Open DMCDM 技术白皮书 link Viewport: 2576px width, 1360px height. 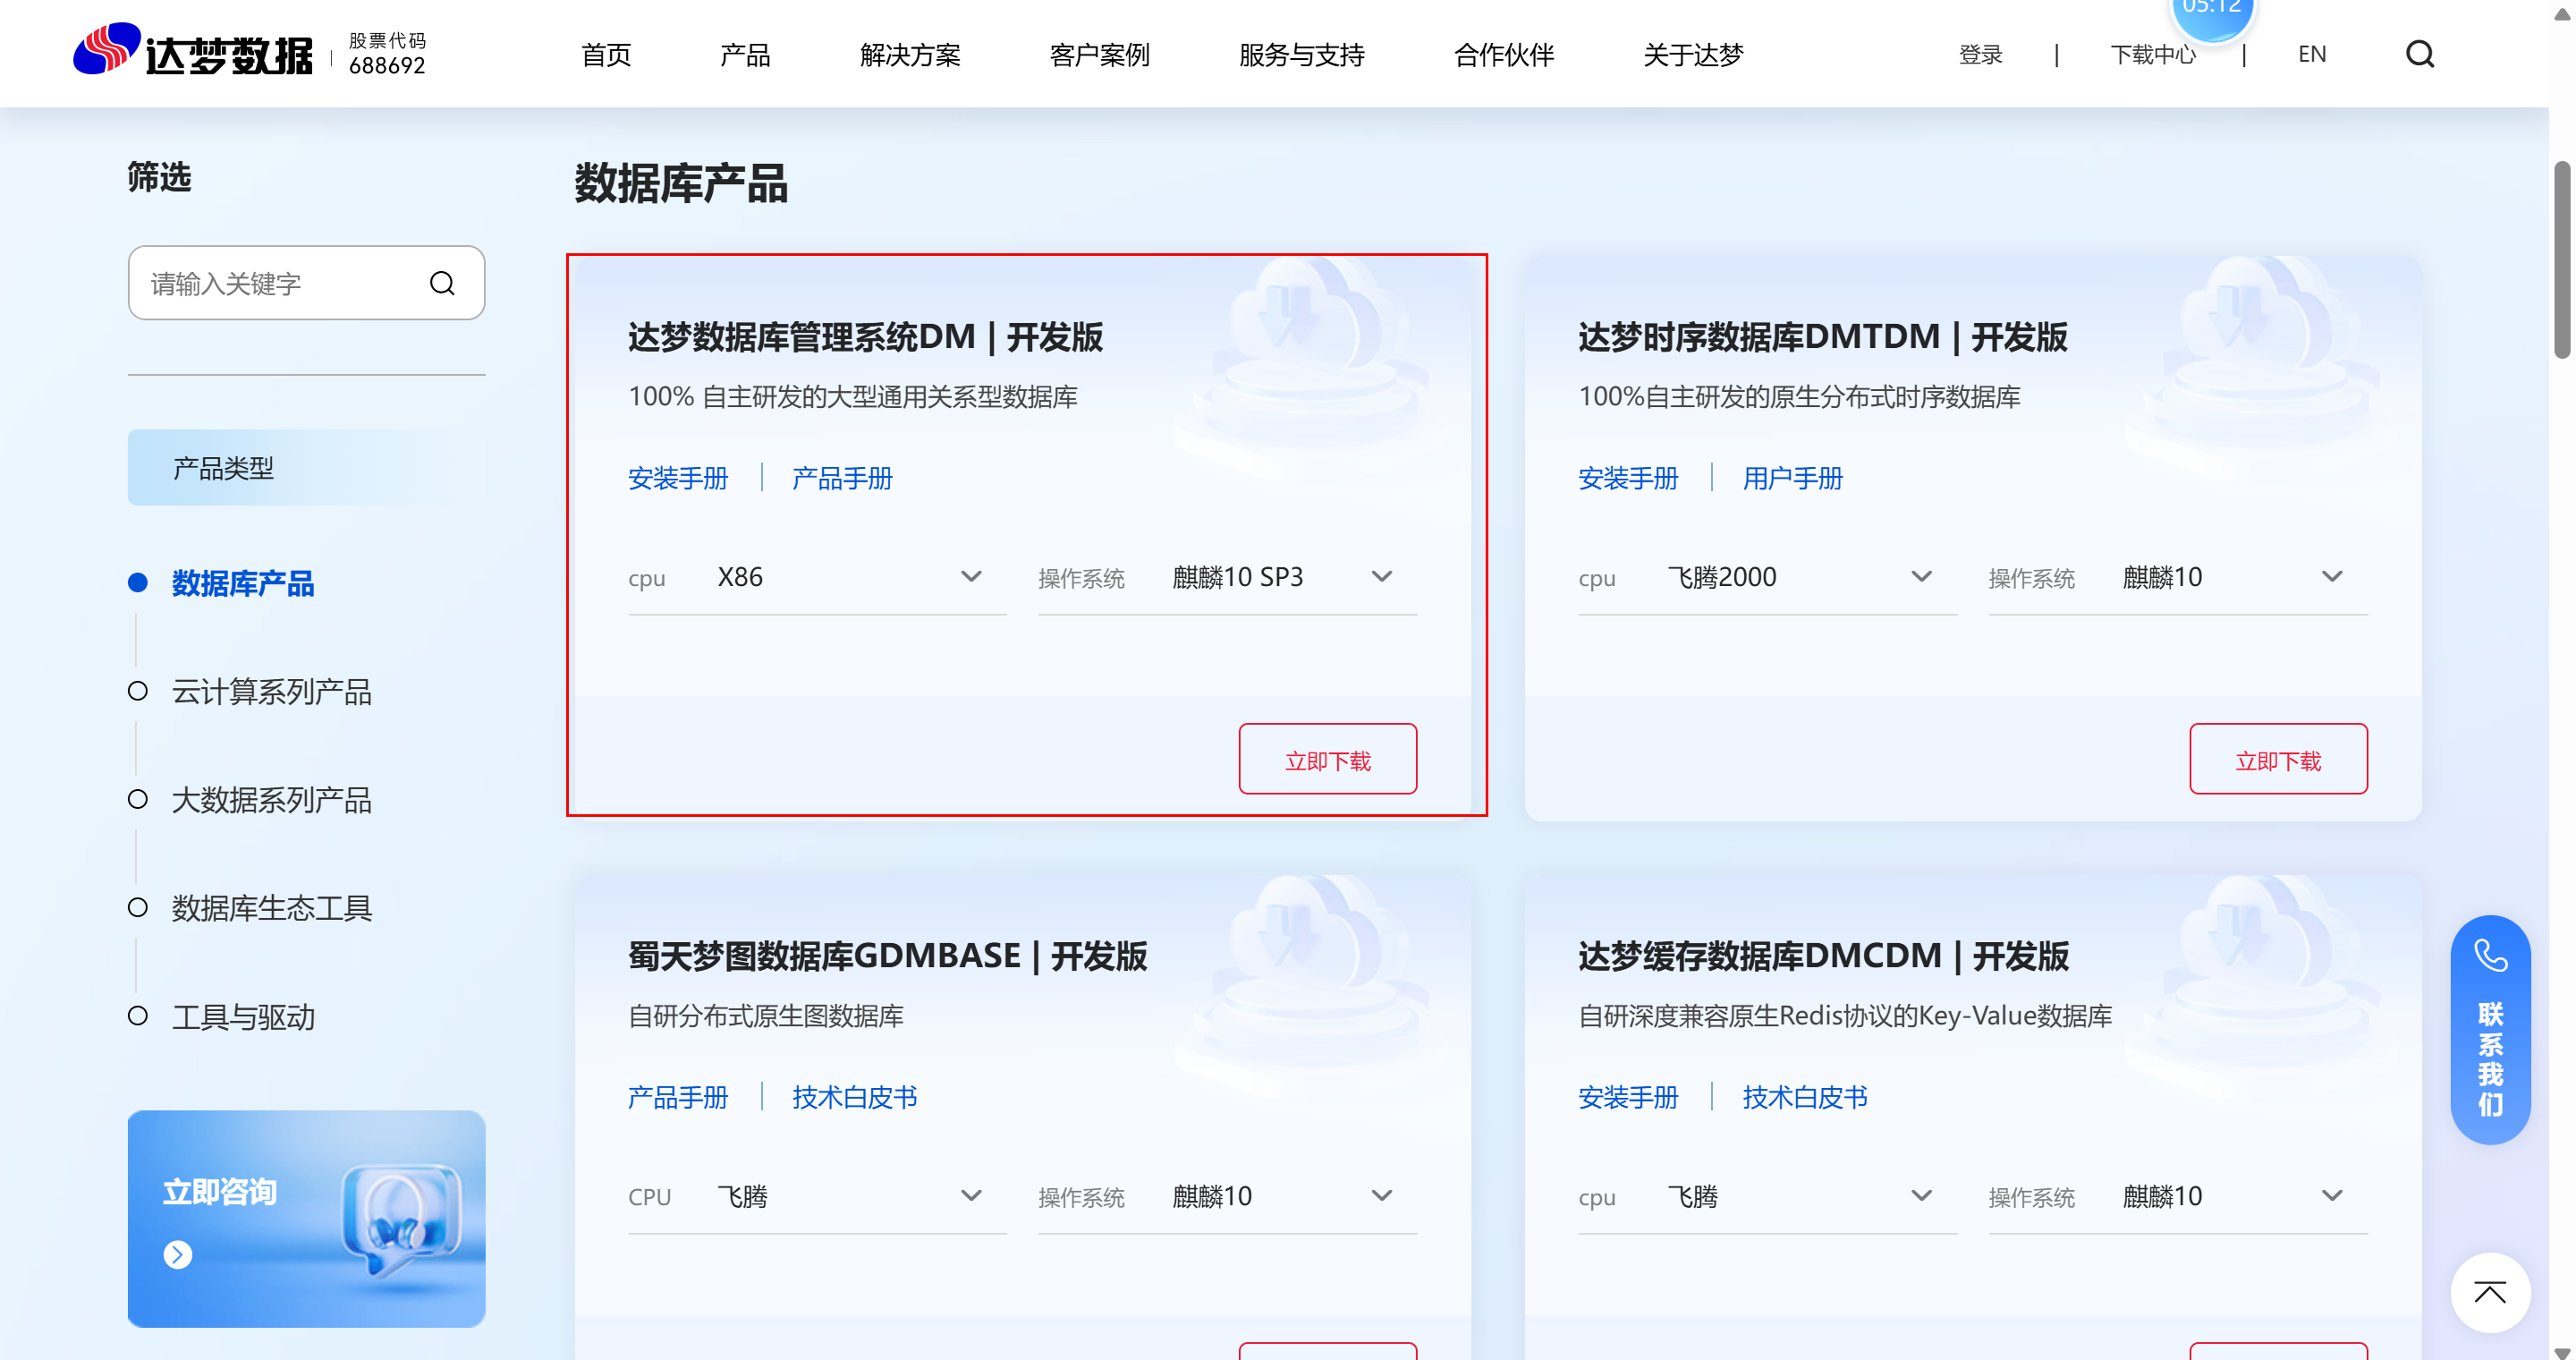[x=1805, y=1097]
